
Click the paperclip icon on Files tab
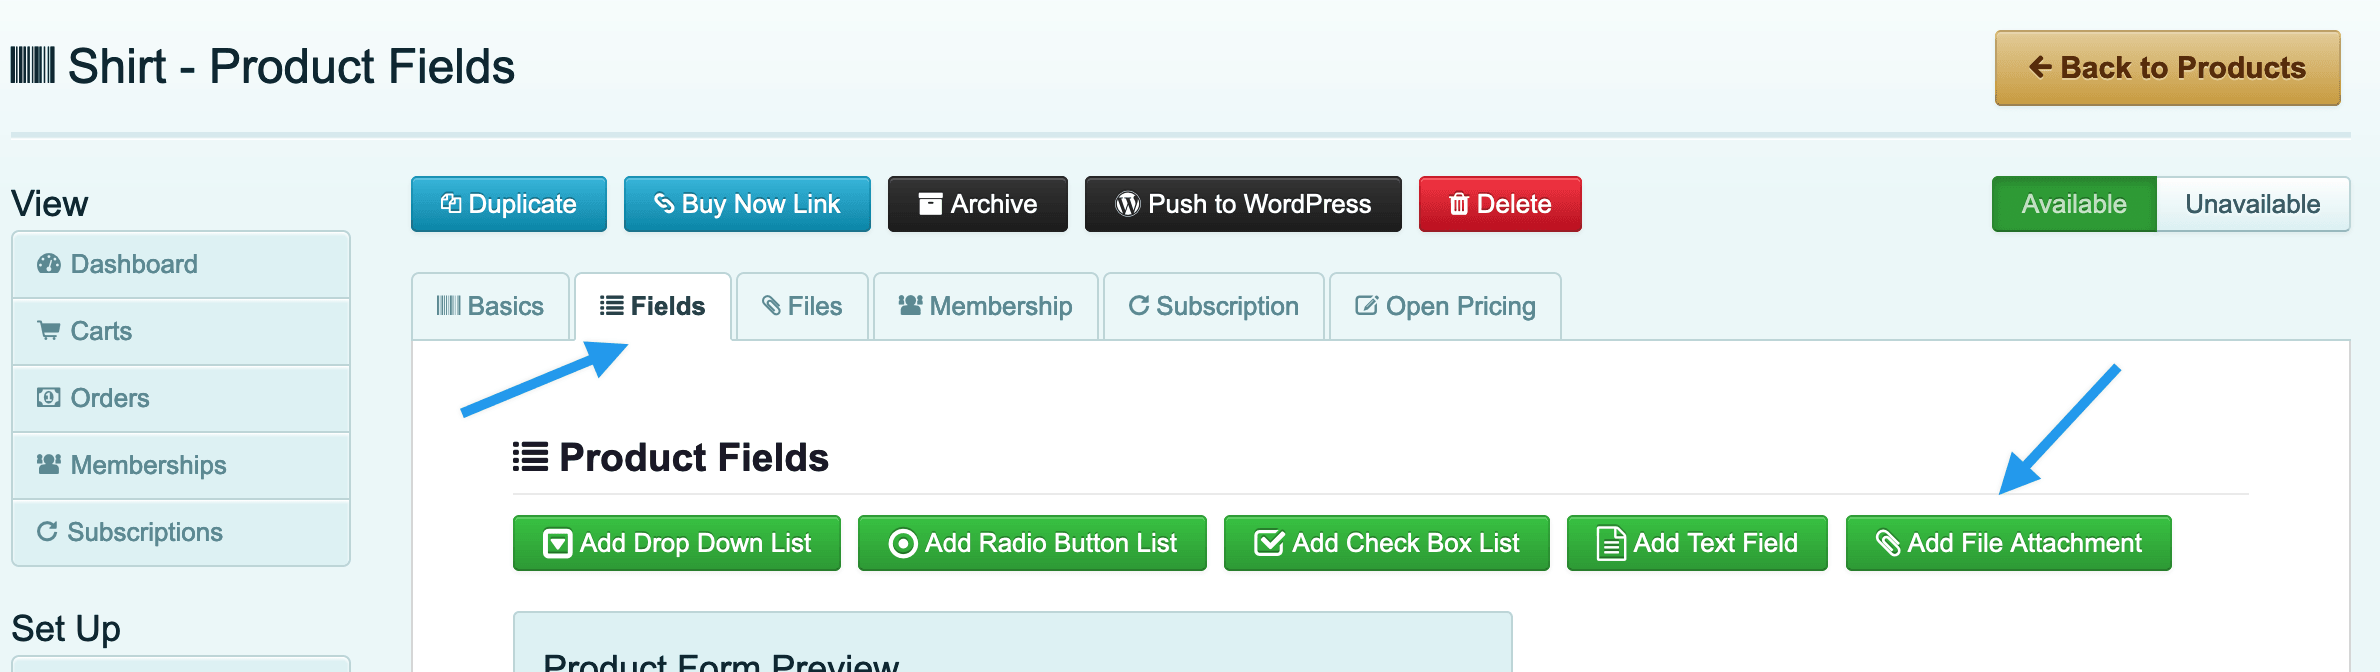[771, 305]
